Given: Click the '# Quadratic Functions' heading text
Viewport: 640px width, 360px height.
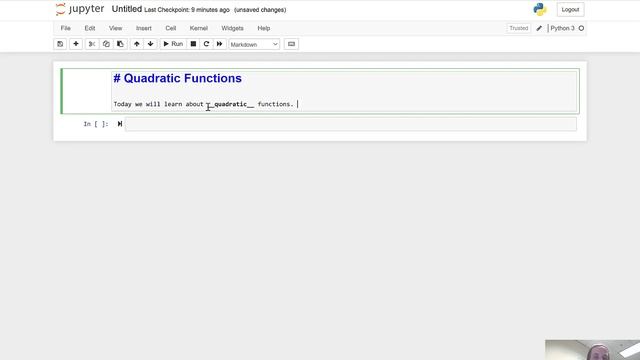Looking at the screenshot, I should (x=178, y=78).
